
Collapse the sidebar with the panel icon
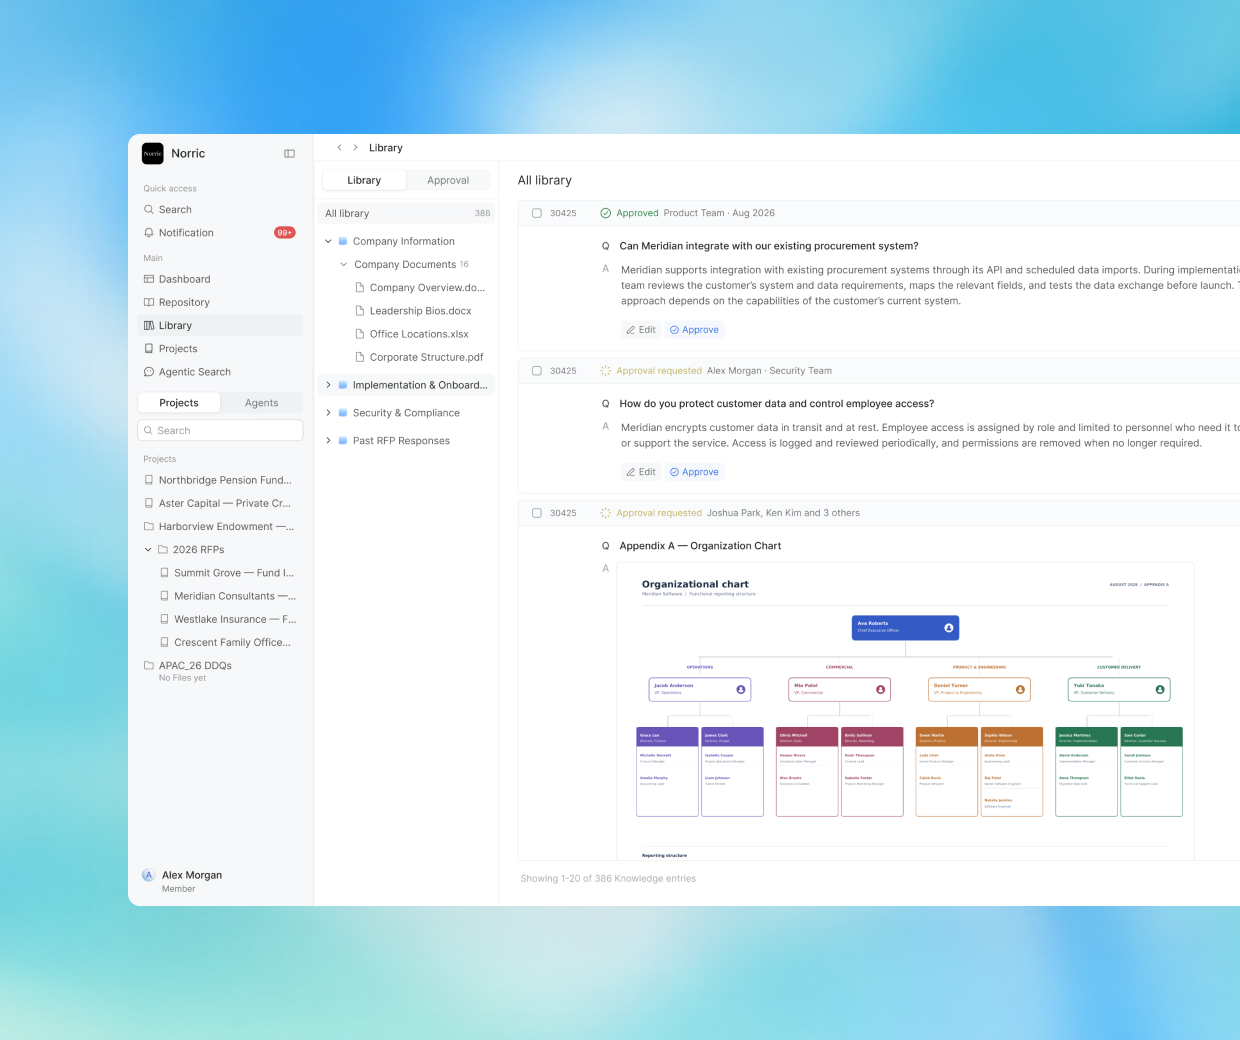point(289,153)
